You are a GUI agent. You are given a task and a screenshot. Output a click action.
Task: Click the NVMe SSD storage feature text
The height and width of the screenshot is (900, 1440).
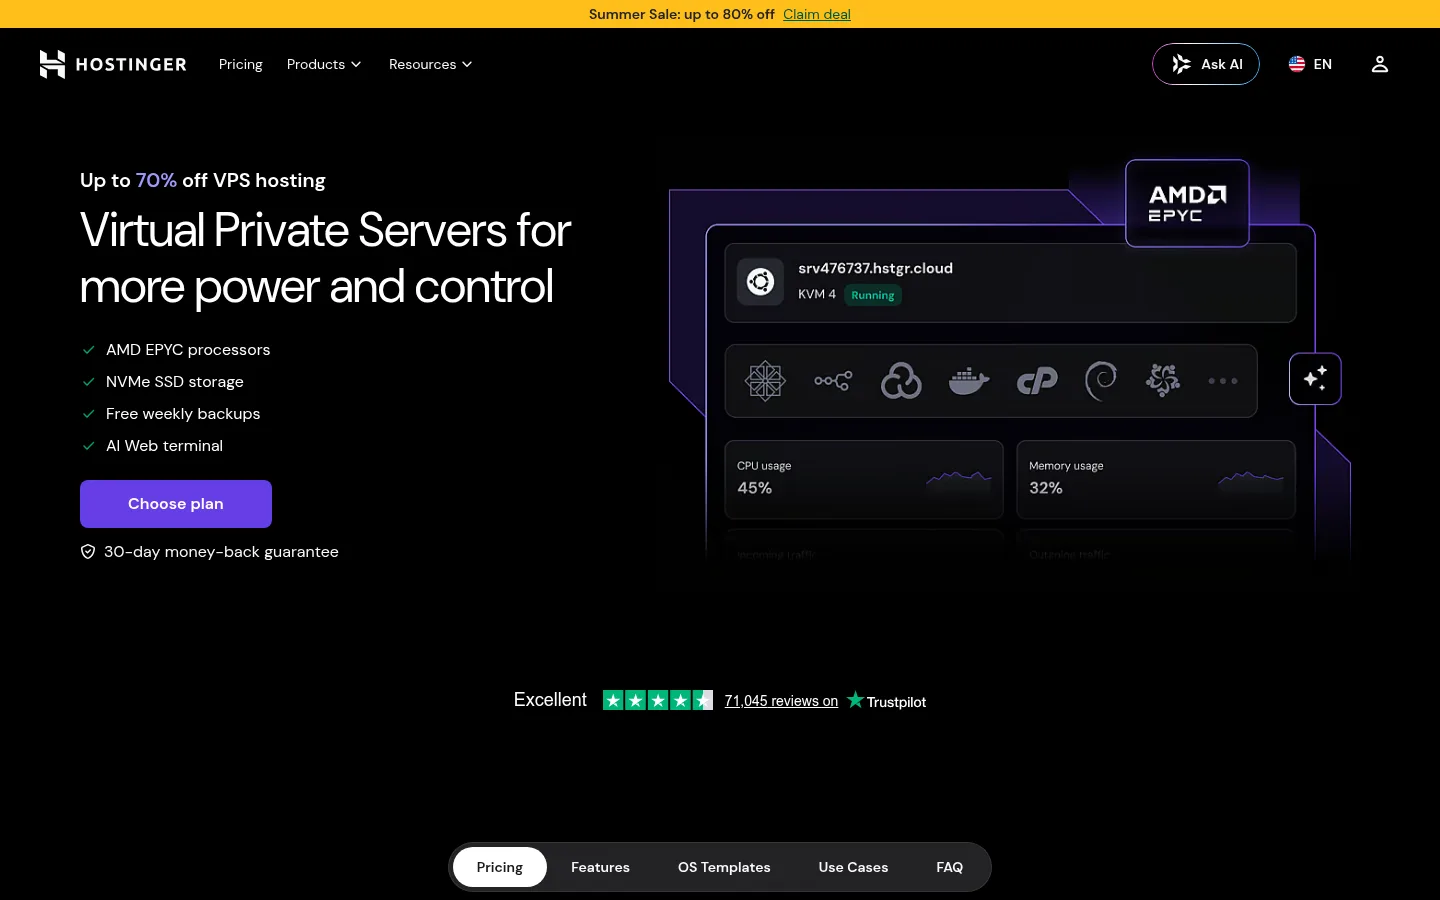tap(175, 382)
